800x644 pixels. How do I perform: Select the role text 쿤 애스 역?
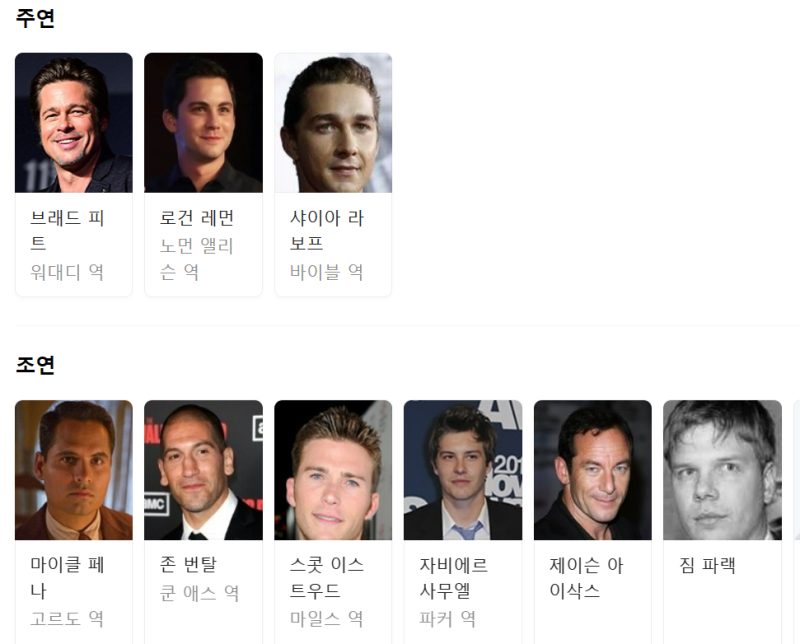tap(199, 593)
